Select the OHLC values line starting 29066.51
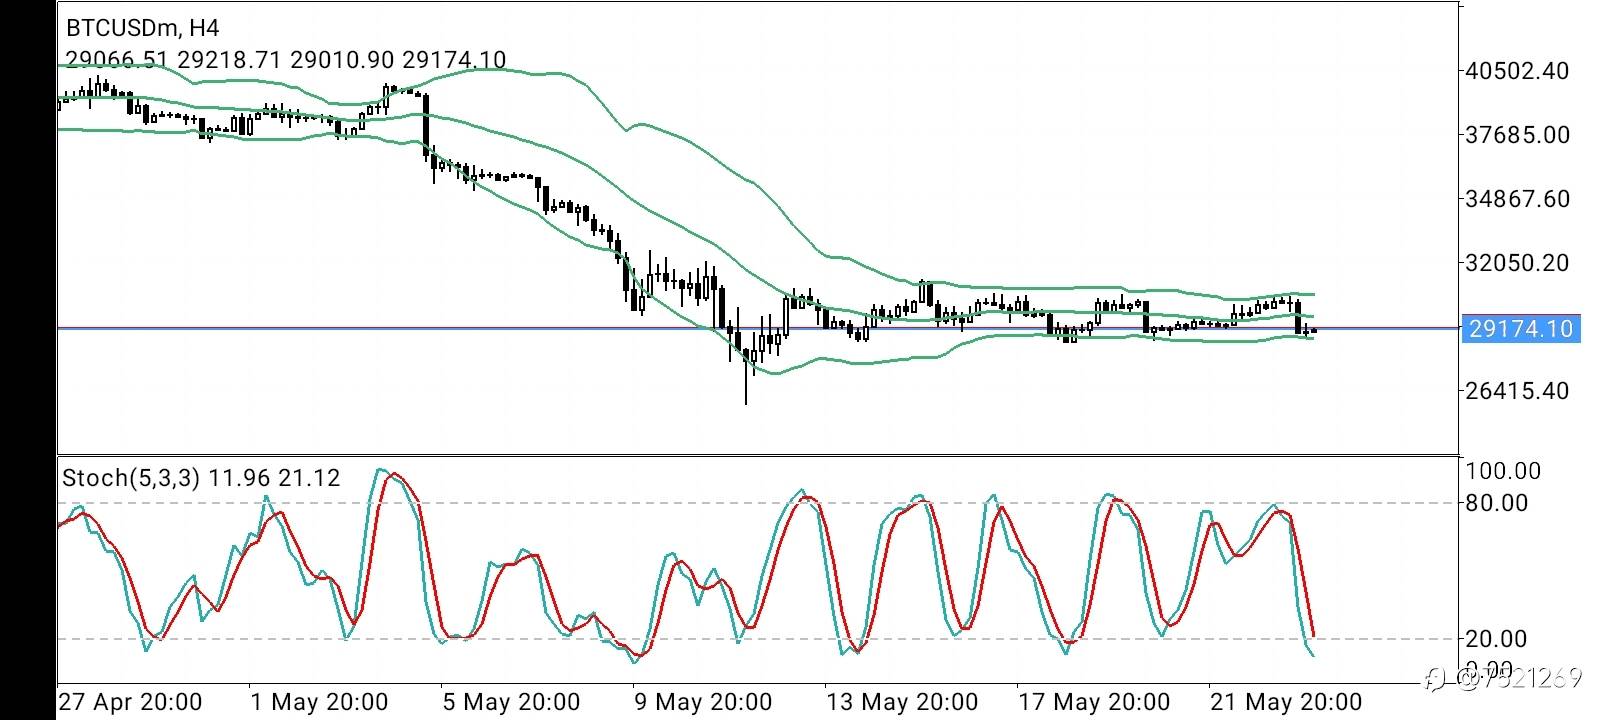 point(285,60)
